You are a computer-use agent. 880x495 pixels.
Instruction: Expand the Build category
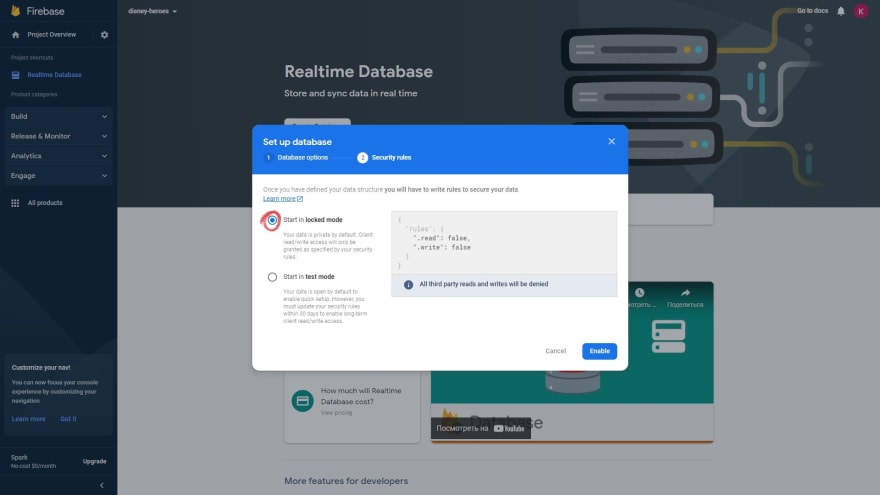click(x=58, y=116)
